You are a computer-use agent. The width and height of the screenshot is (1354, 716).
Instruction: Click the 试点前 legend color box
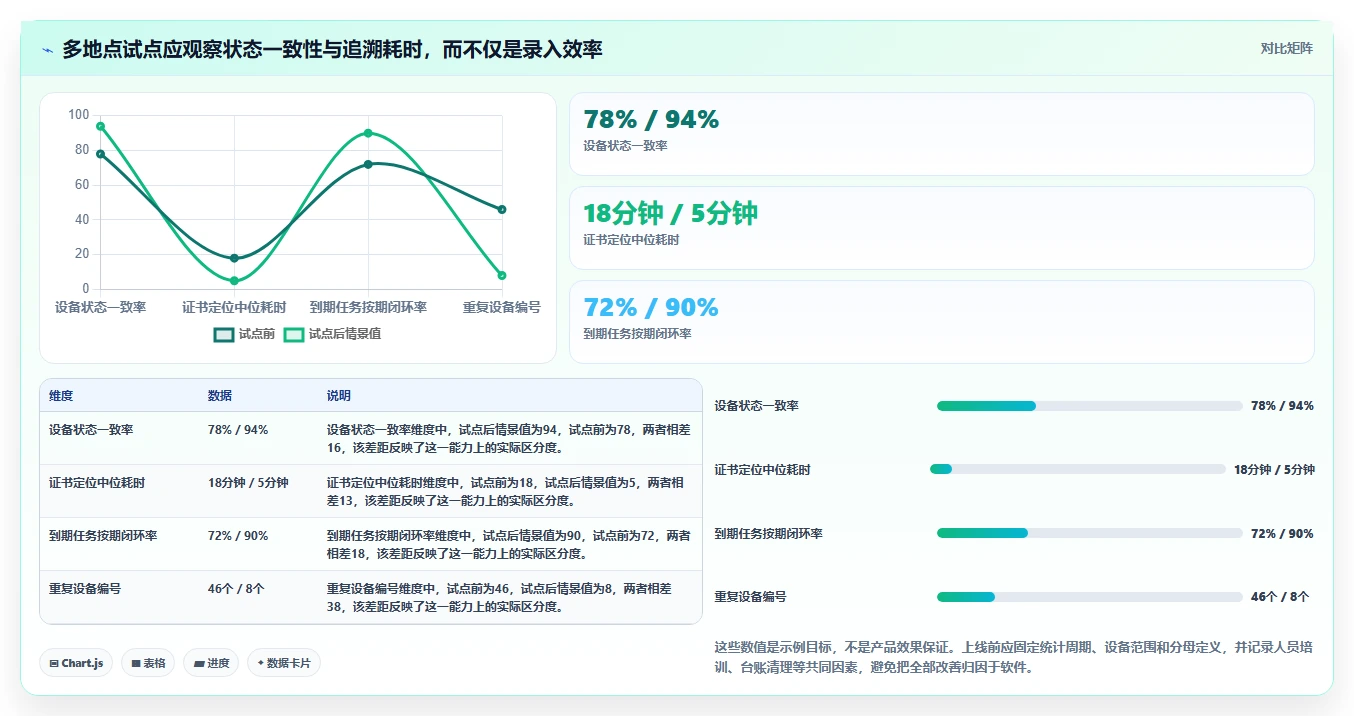(224, 335)
